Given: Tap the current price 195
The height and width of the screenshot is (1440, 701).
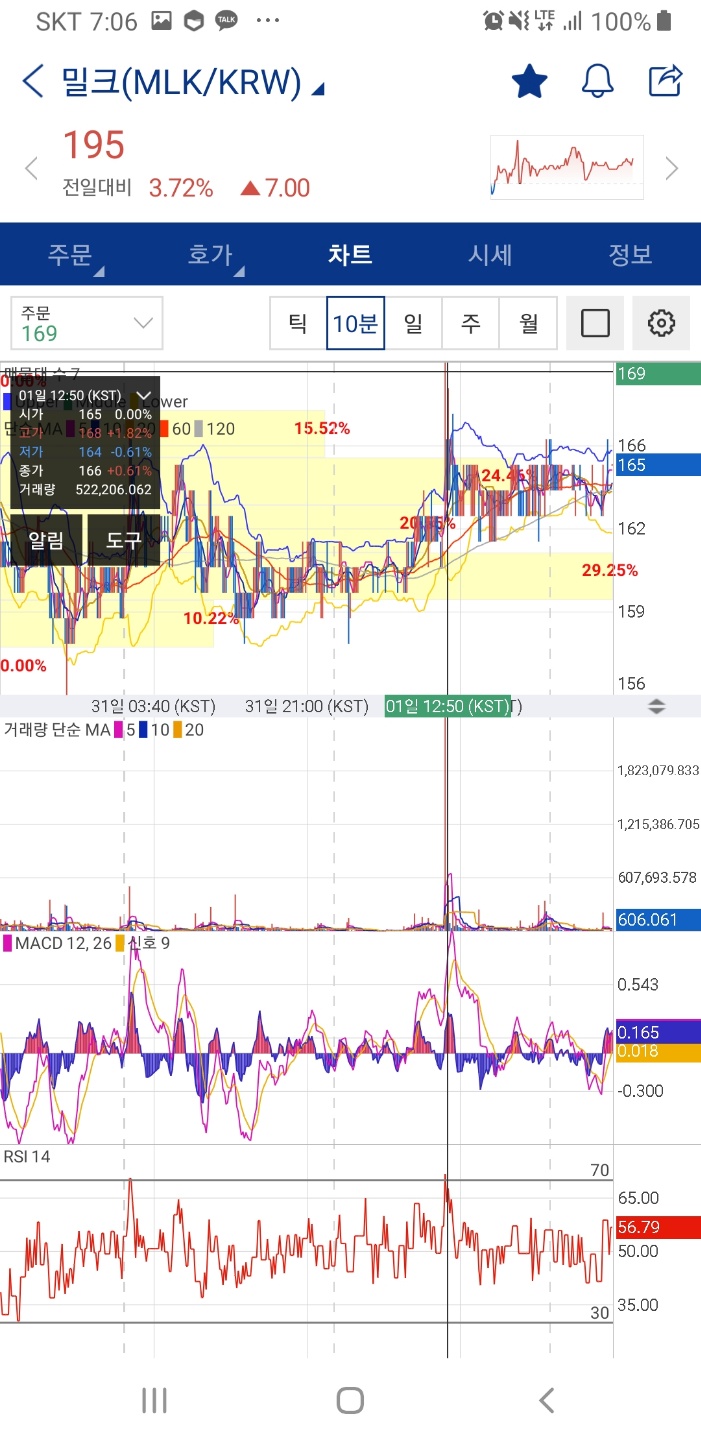Looking at the screenshot, I should click(94, 146).
